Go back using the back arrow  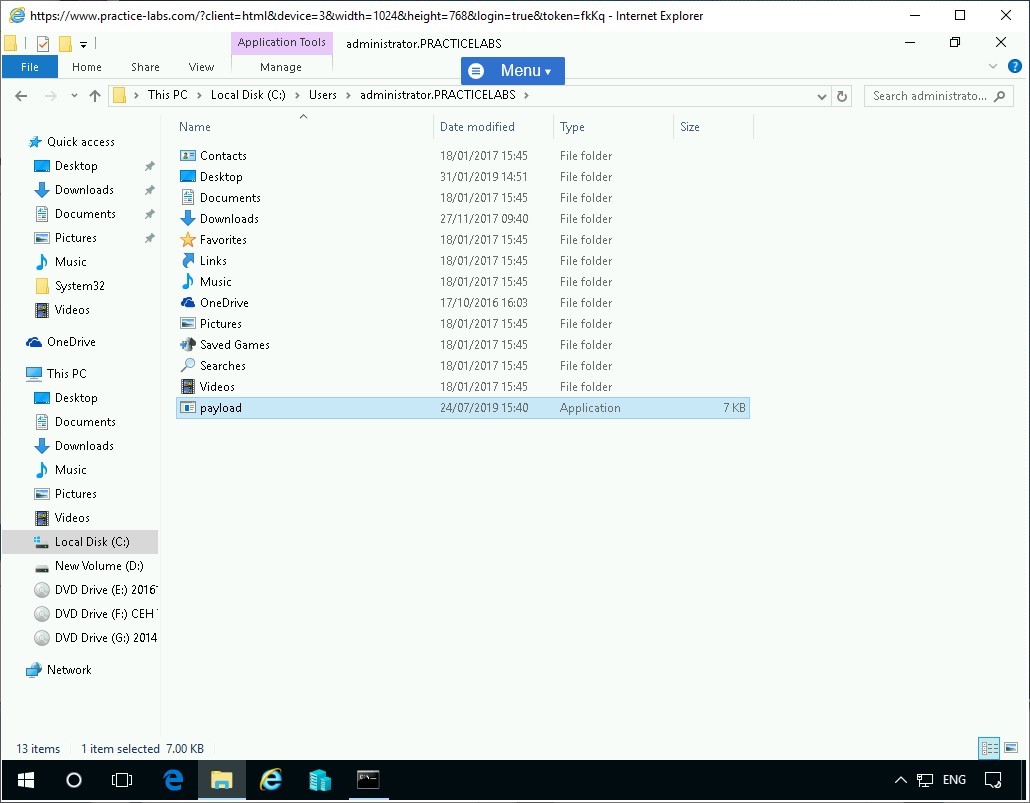pos(21,96)
